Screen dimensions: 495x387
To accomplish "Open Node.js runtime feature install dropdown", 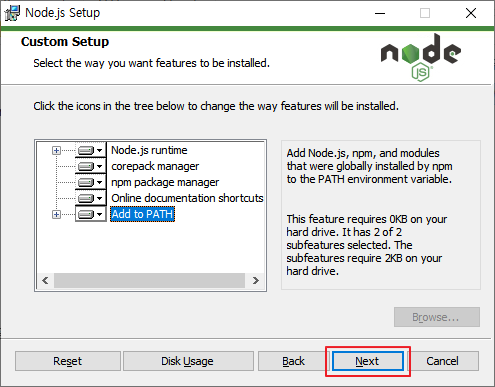I will [90, 150].
